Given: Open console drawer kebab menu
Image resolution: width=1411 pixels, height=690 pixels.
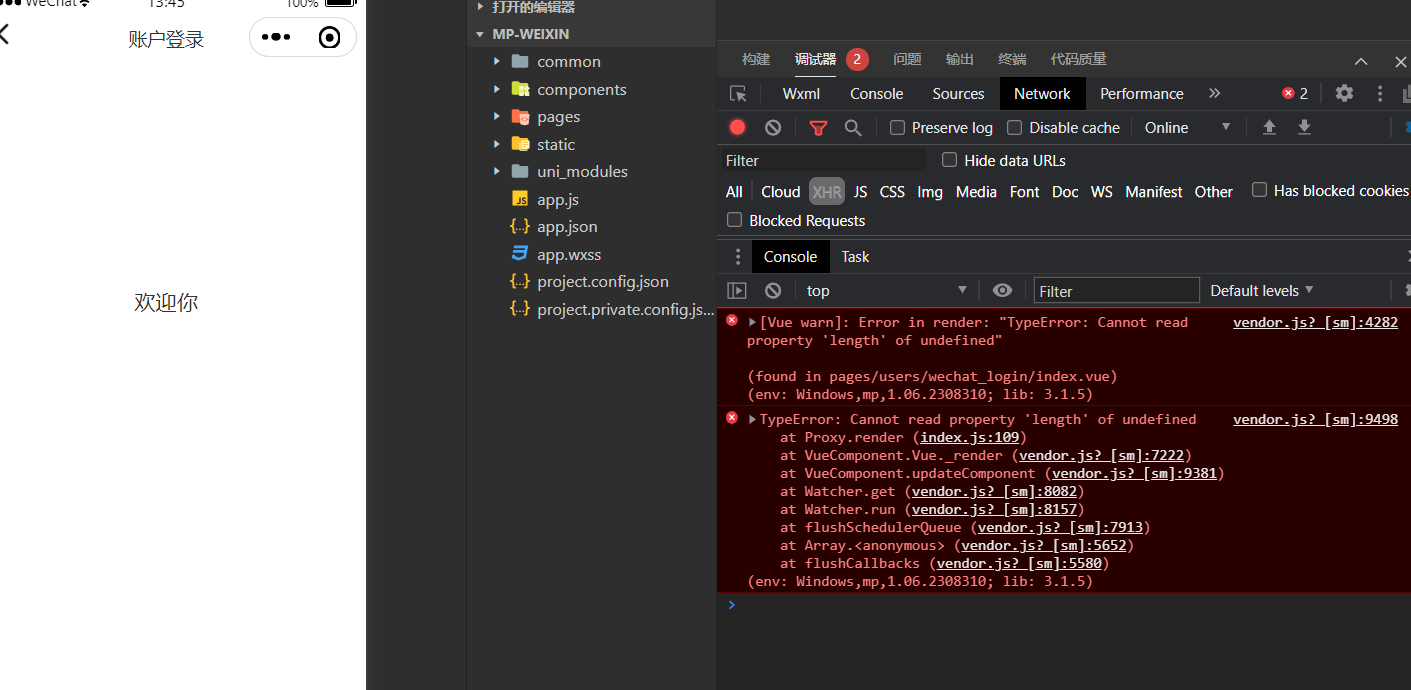Looking at the screenshot, I should [x=738, y=257].
